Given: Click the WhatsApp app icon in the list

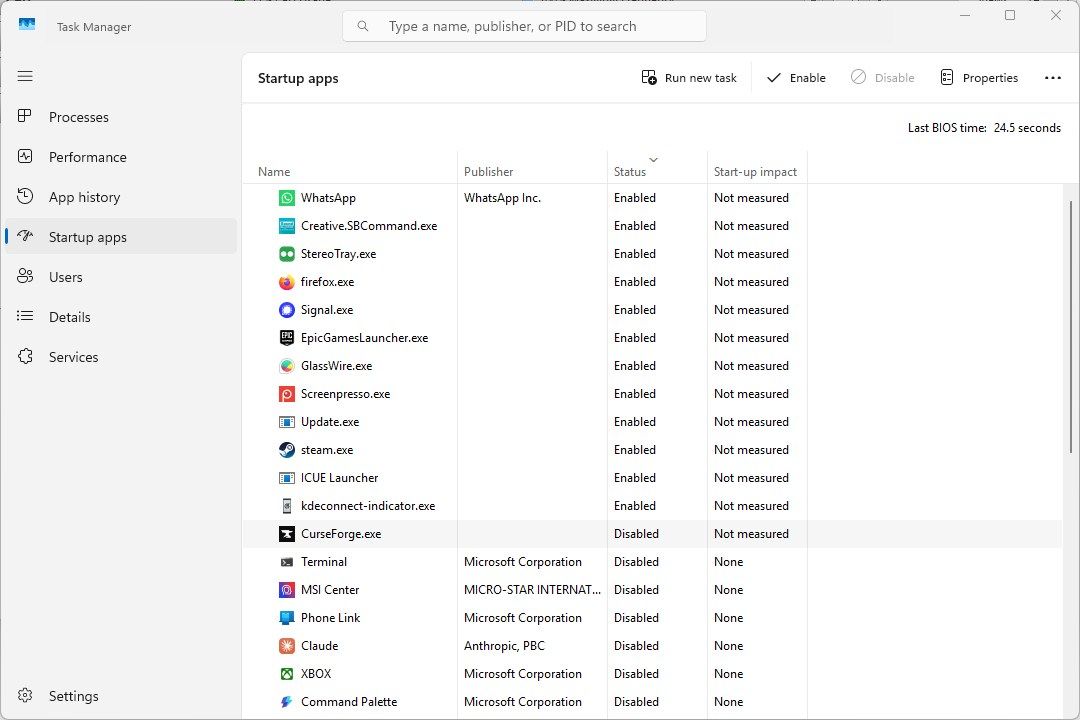Looking at the screenshot, I should coord(287,198).
